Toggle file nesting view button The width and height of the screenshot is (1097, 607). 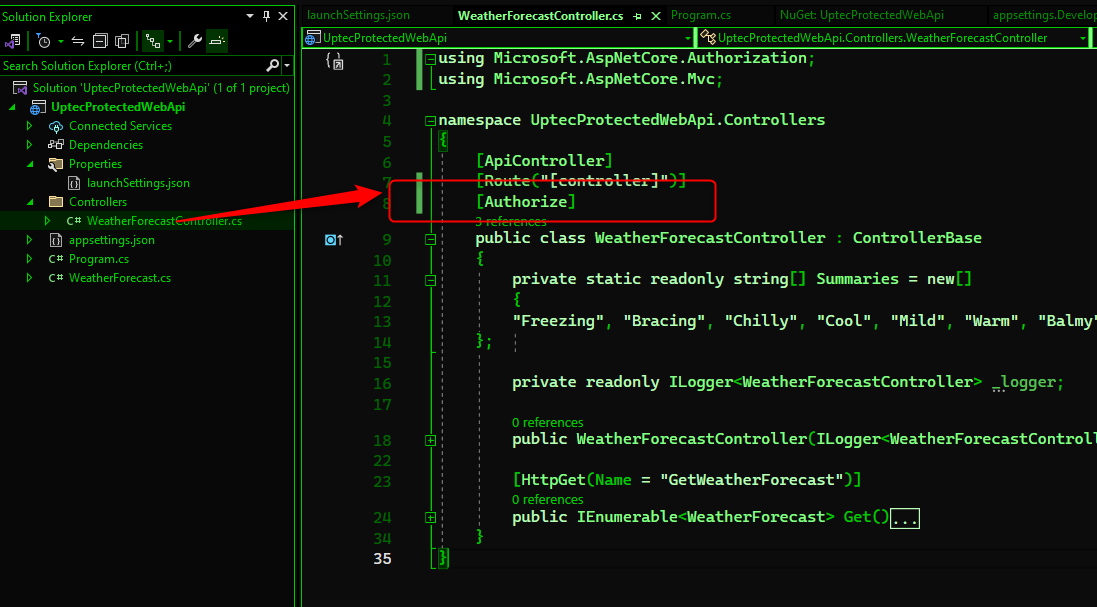click(152, 41)
